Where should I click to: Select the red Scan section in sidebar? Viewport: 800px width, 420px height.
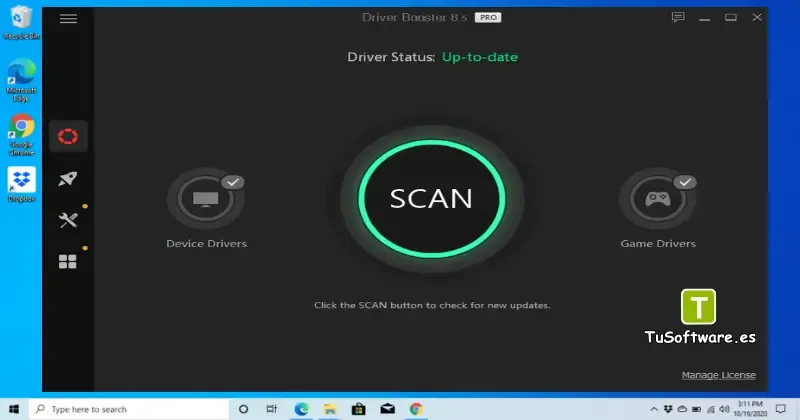[x=68, y=136]
